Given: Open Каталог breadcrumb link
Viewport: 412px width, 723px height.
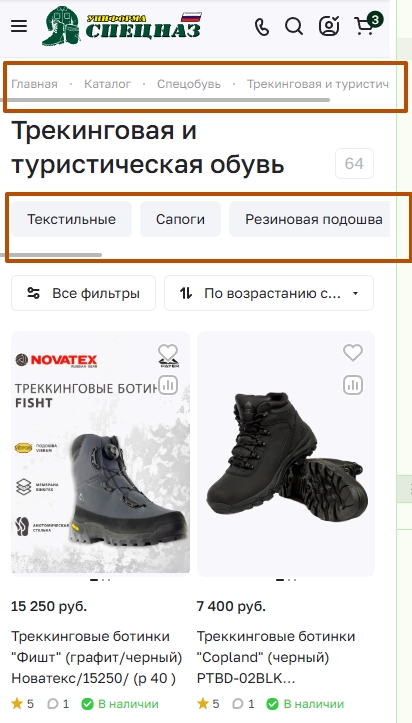Looking at the screenshot, I should 107,84.
